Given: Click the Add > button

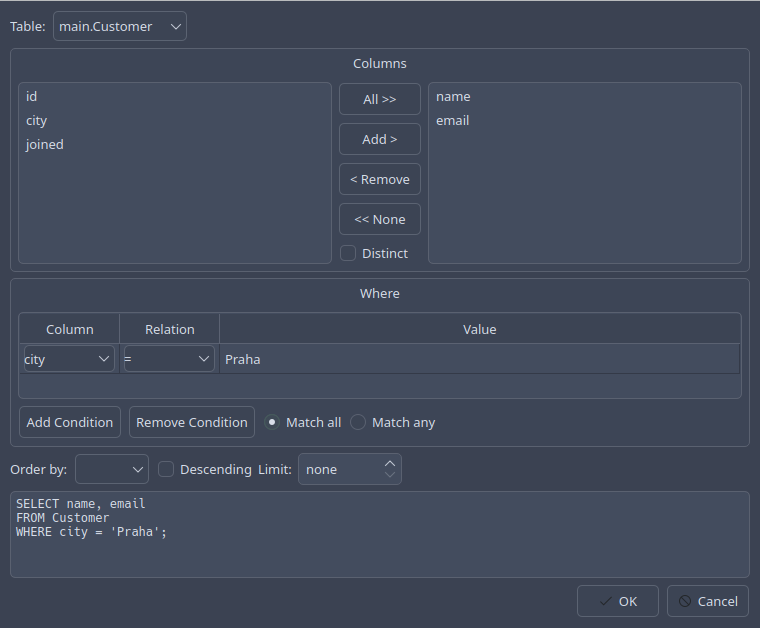Looking at the screenshot, I should point(380,140).
